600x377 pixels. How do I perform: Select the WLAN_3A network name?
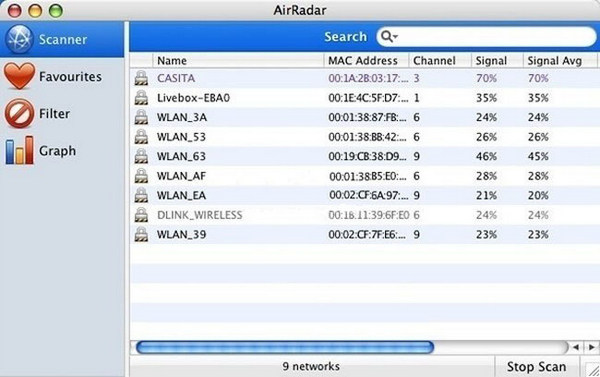tap(182, 118)
